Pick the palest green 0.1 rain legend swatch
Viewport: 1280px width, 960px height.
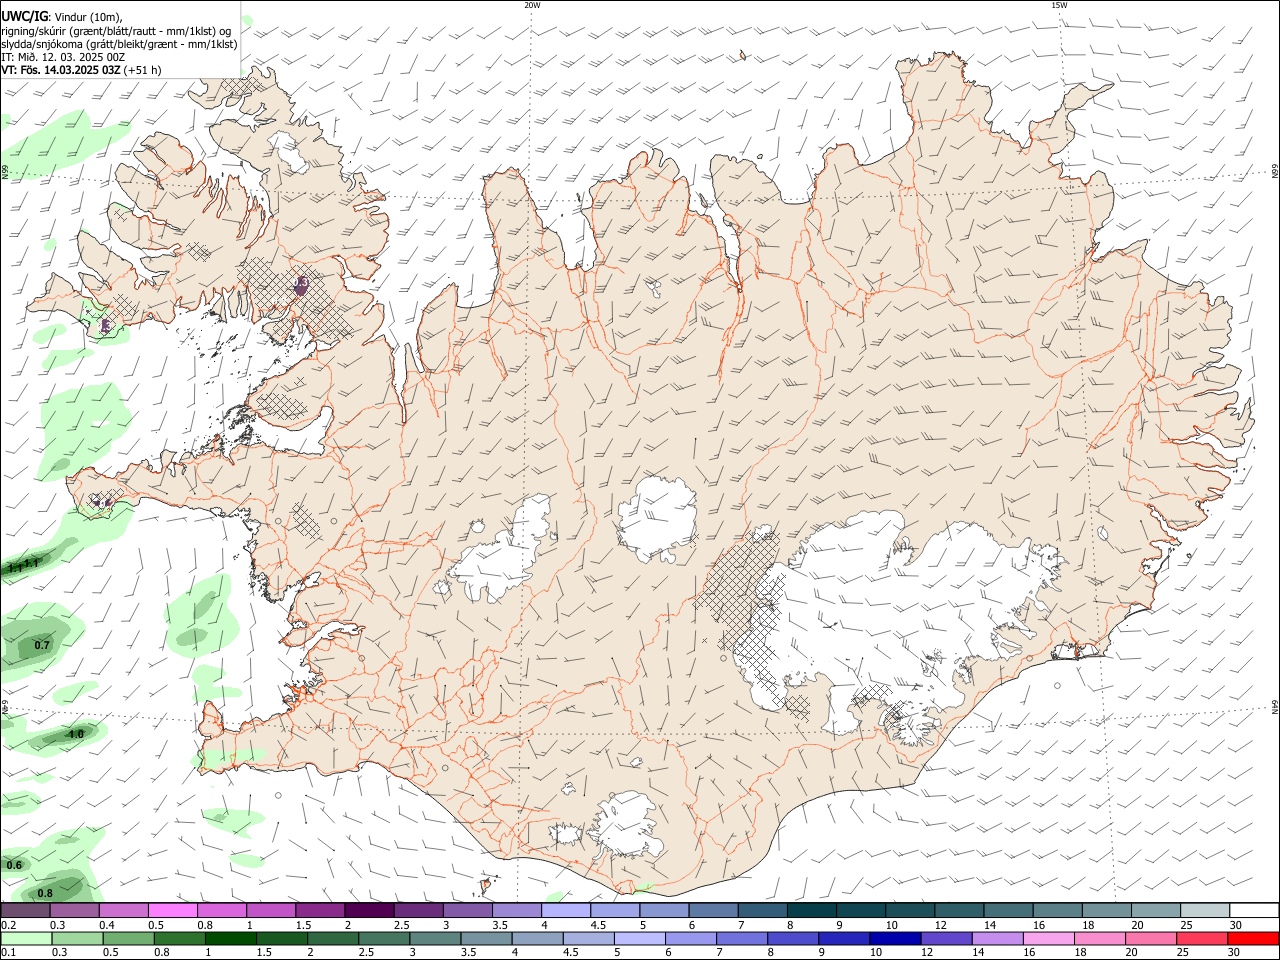(x=27, y=938)
